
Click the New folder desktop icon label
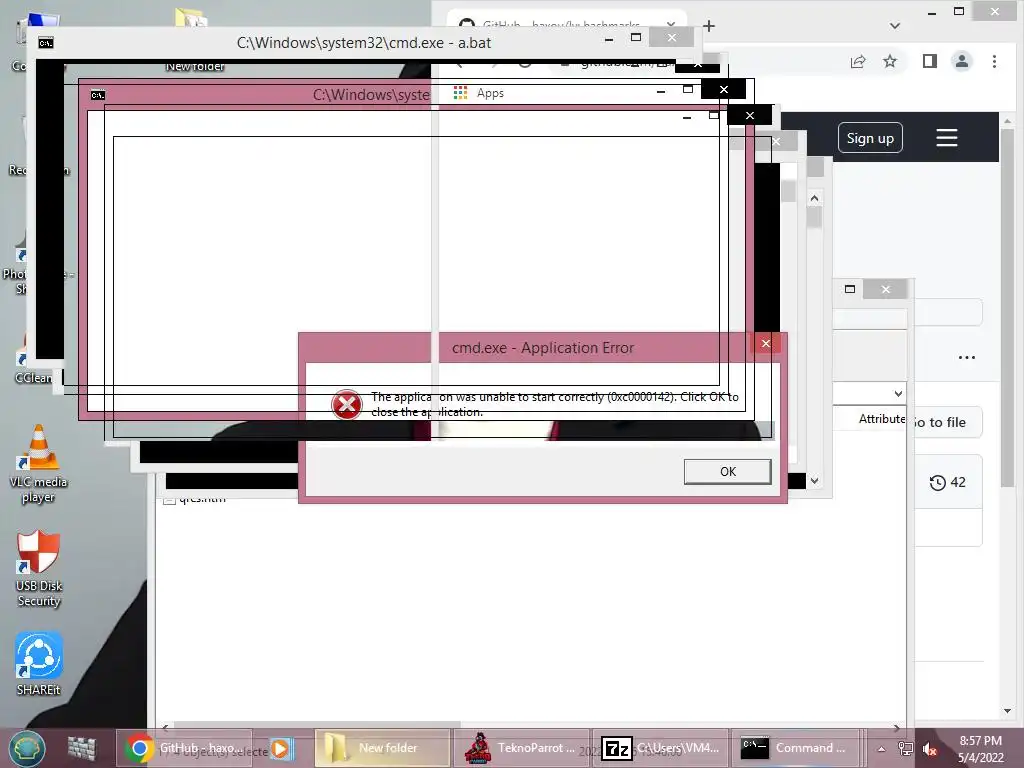195,66
